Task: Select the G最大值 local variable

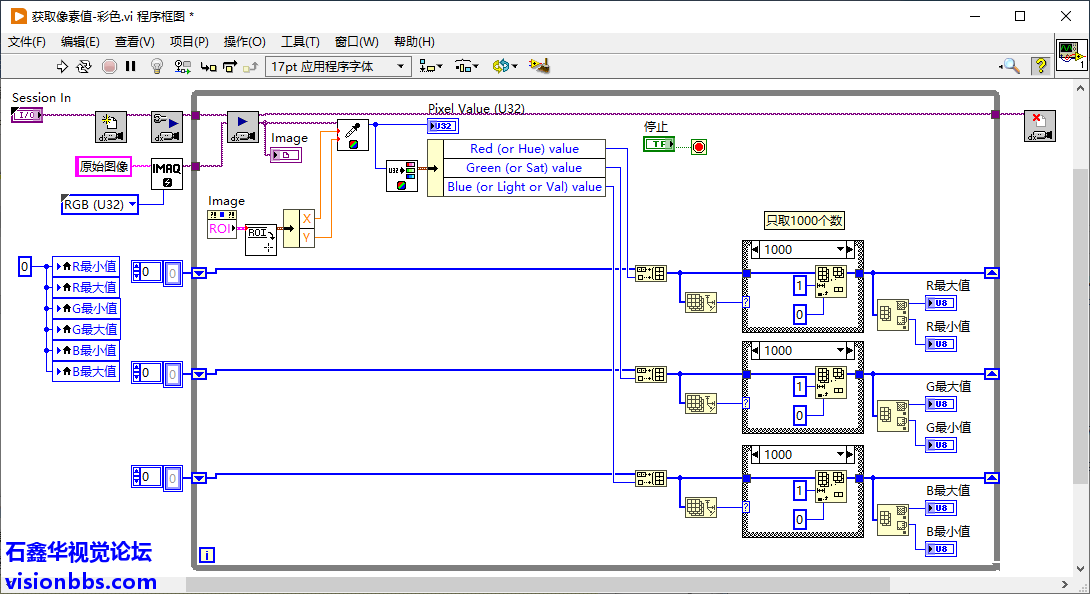Action: (86, 329)
